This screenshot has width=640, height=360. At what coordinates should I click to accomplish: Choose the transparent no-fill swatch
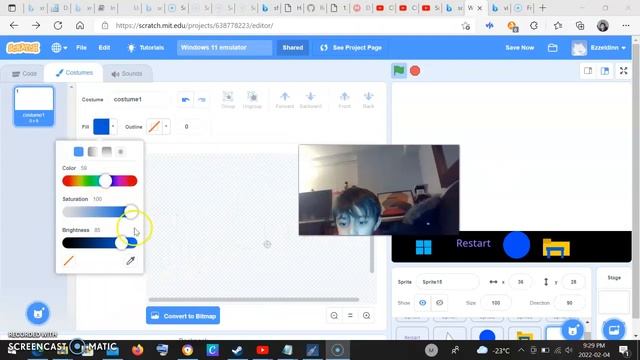tap(69, 261)
